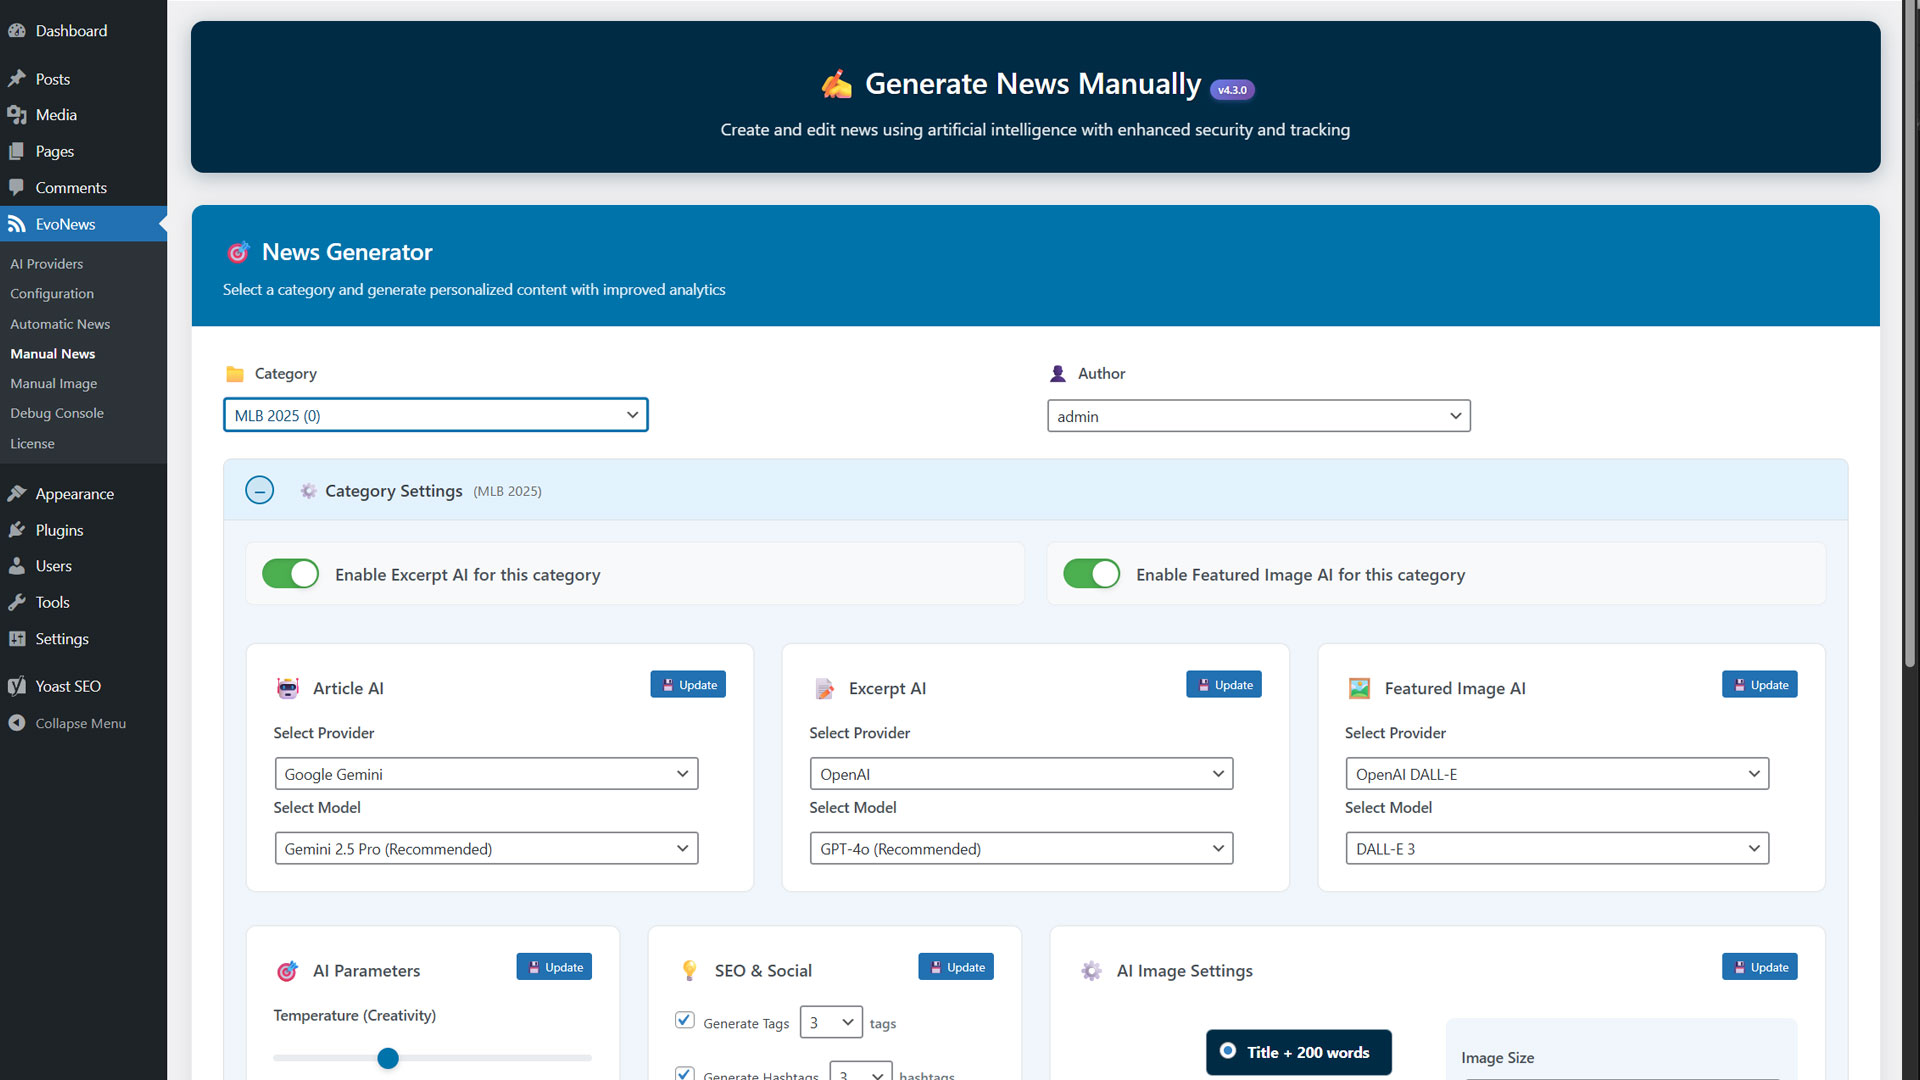Click the Comments bubble icon
The width and height of the screenshot is (1920, 1080).
(x=17, y=187)
